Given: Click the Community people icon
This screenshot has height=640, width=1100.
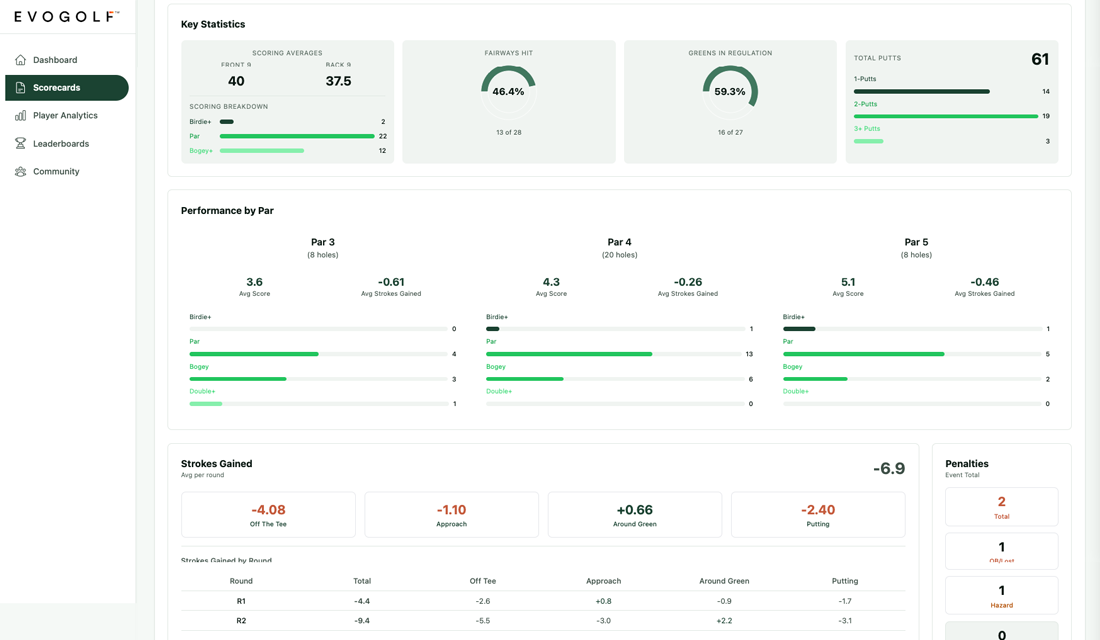Looking at the screenshot, I should tap(20, 171).
